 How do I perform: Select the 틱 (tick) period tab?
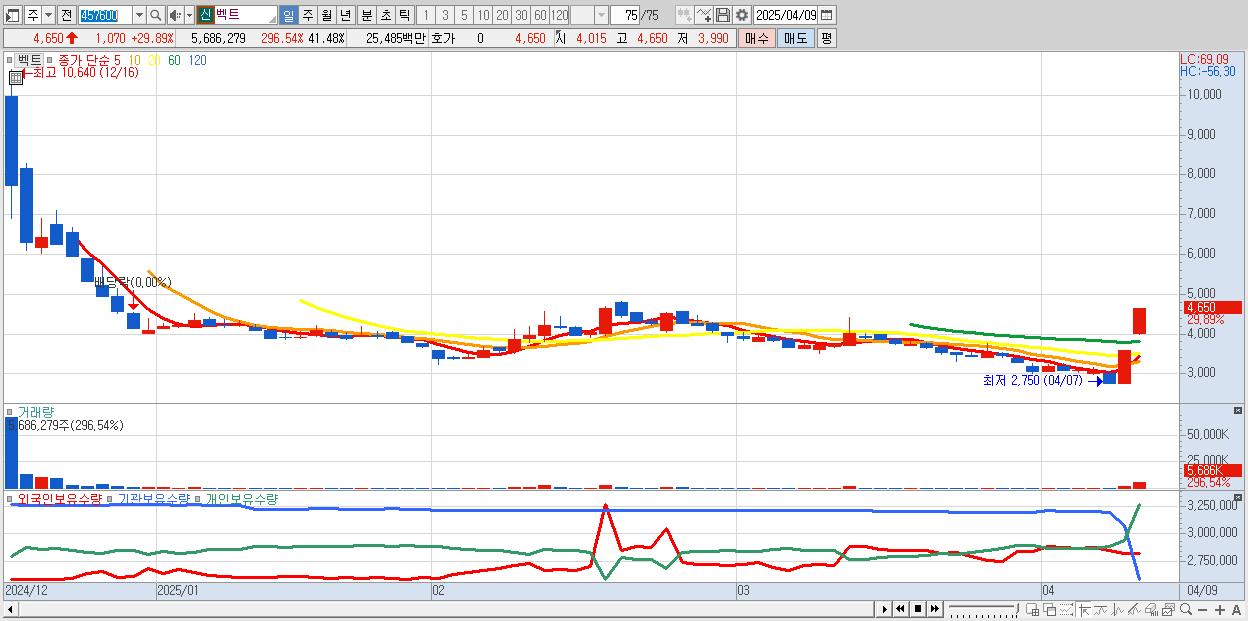pyautogui.click(x=404, y=15)
